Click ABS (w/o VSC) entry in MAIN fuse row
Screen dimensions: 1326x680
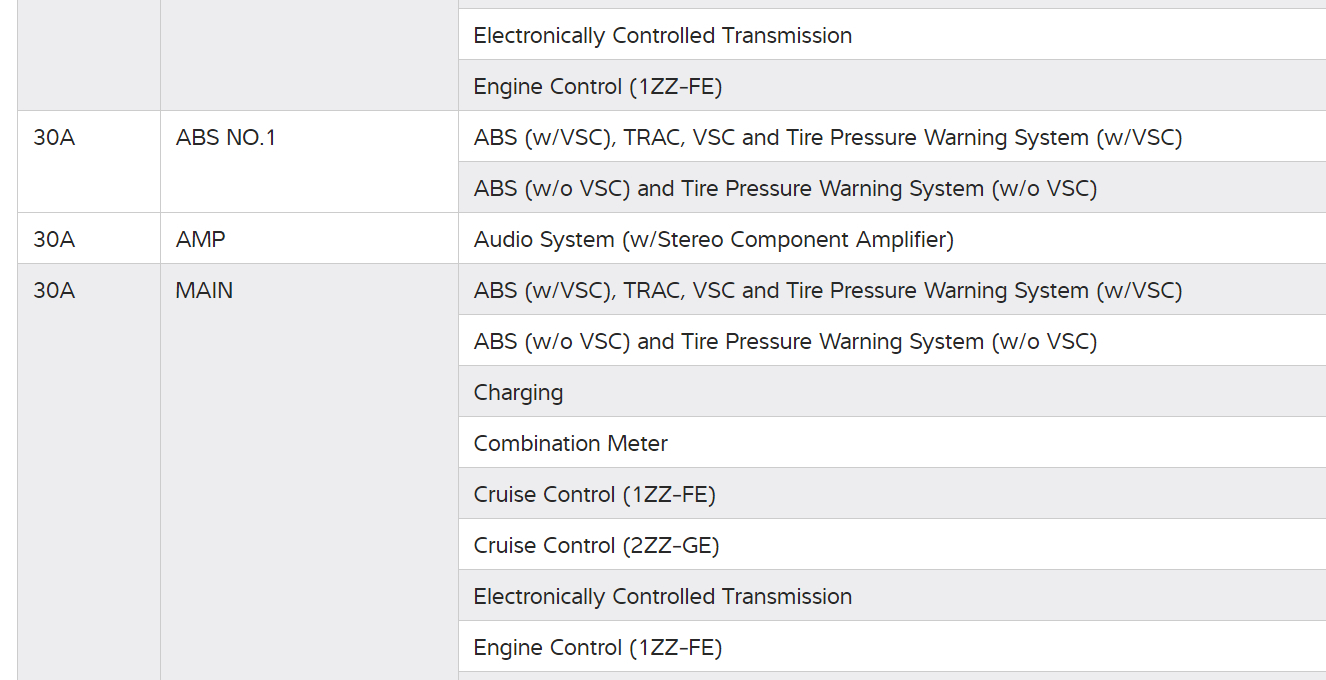(x=785, y=342)
